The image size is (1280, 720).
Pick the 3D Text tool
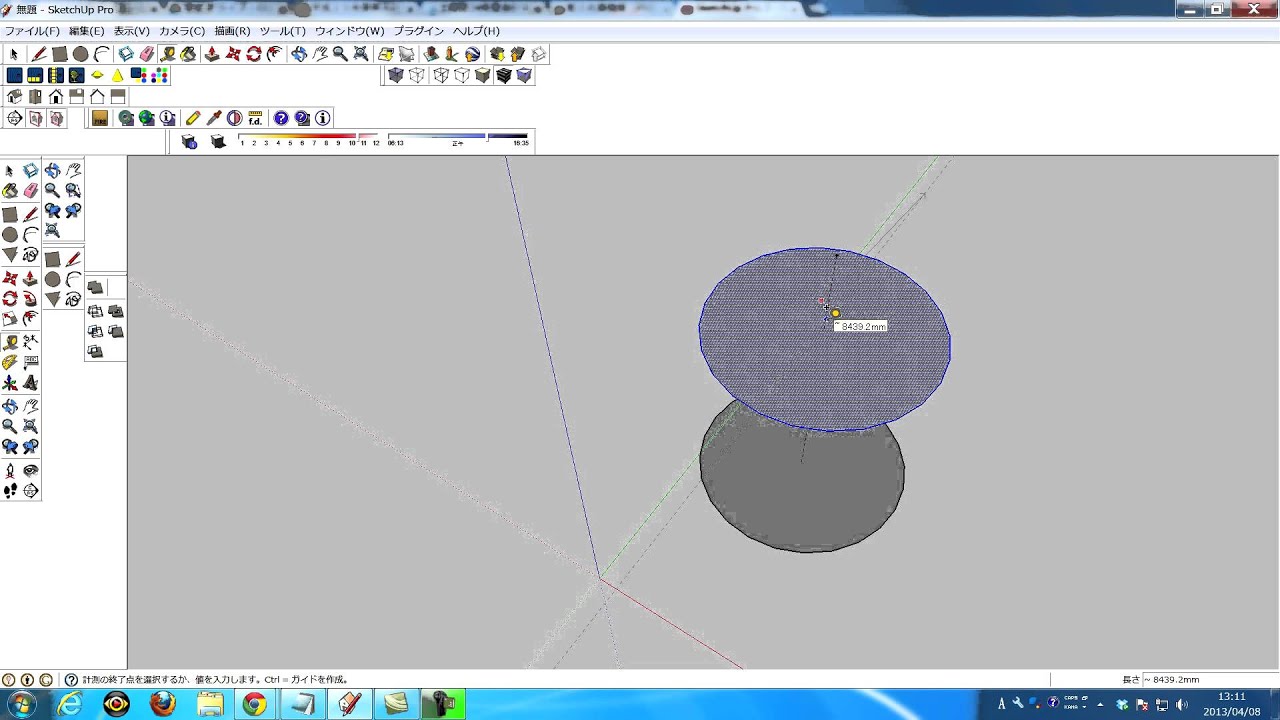30,383
